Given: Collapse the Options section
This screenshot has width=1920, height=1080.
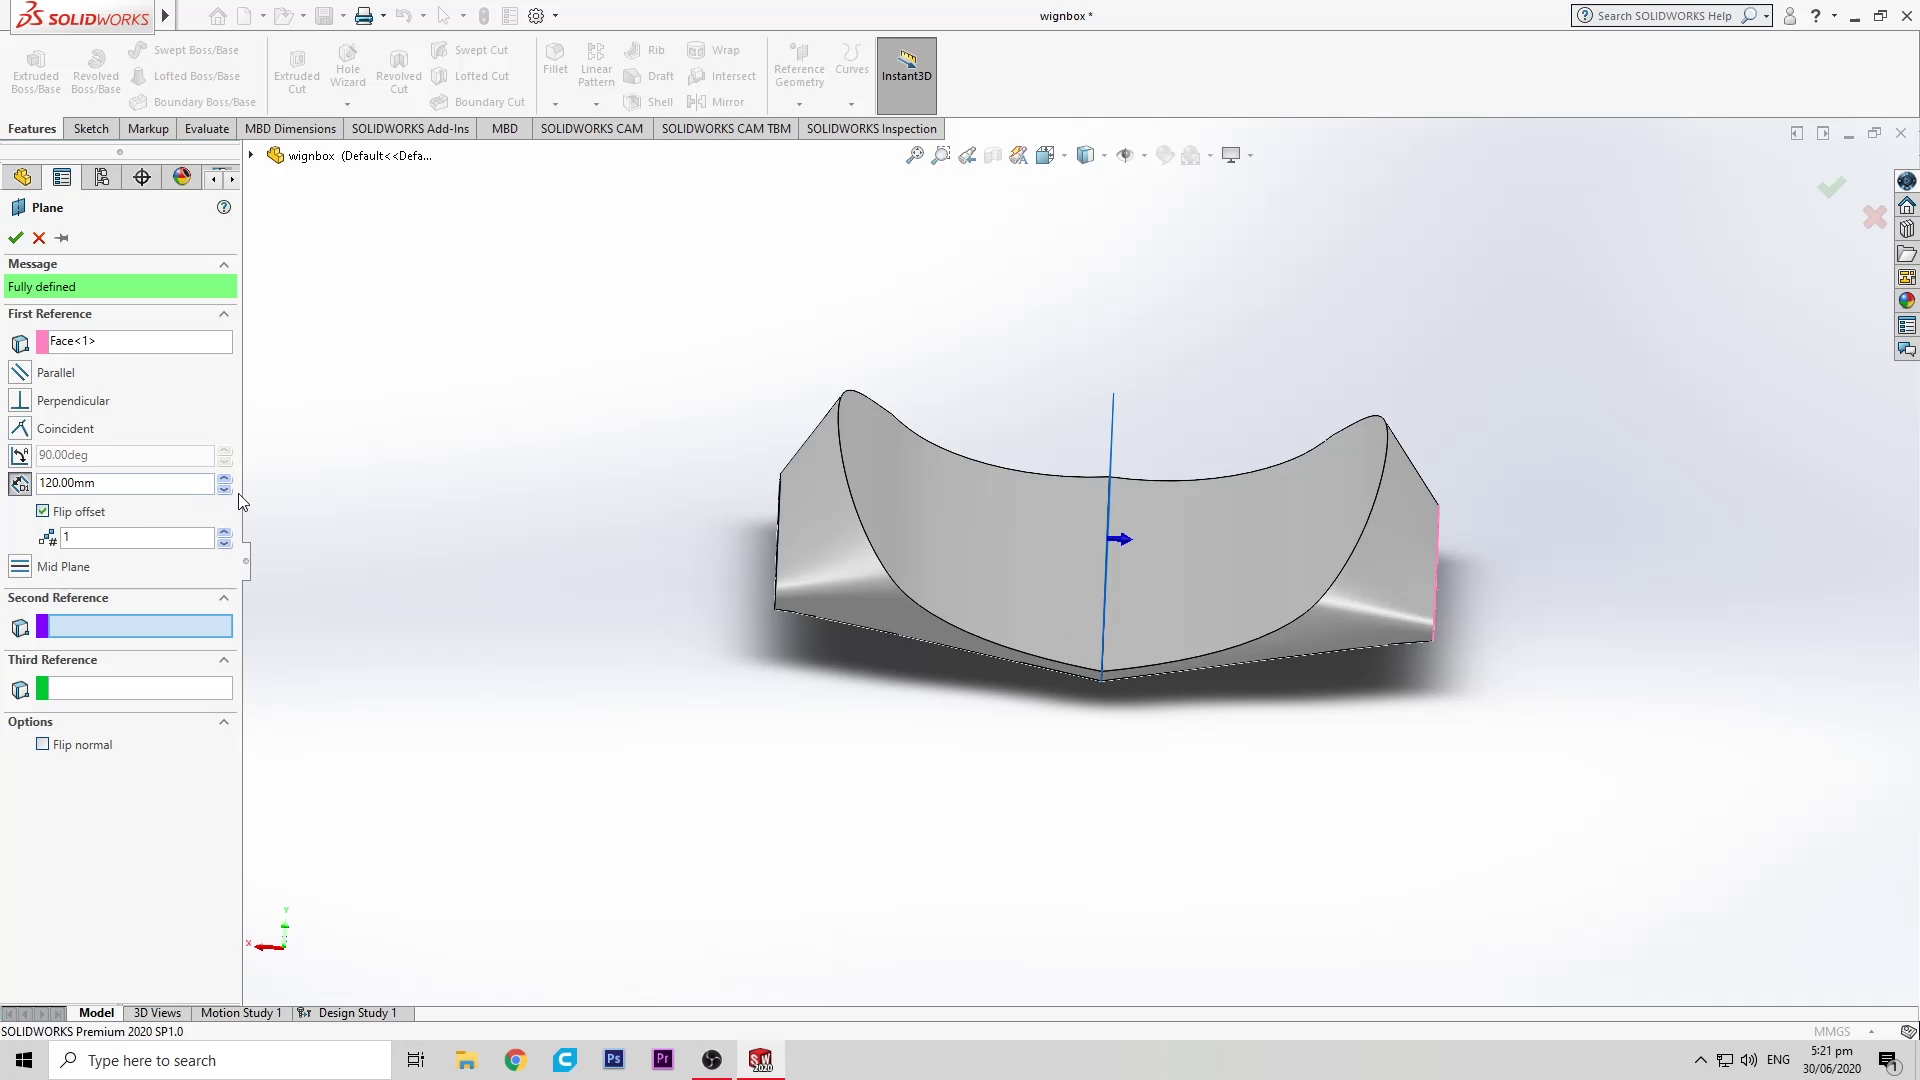Looking at the screenshot, I should click(x=224, y=722).
